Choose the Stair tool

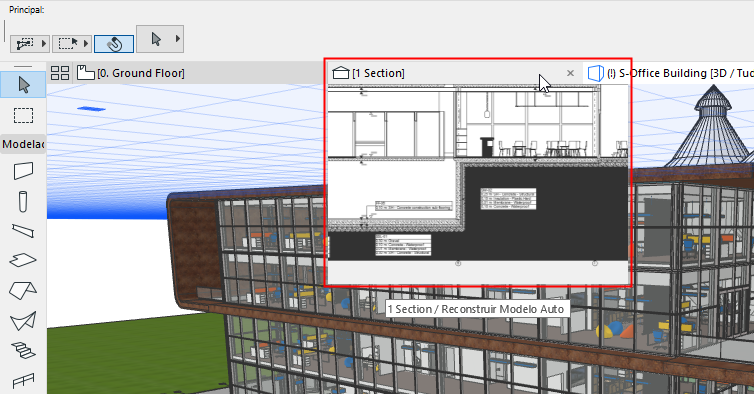[x=23, y=351]
